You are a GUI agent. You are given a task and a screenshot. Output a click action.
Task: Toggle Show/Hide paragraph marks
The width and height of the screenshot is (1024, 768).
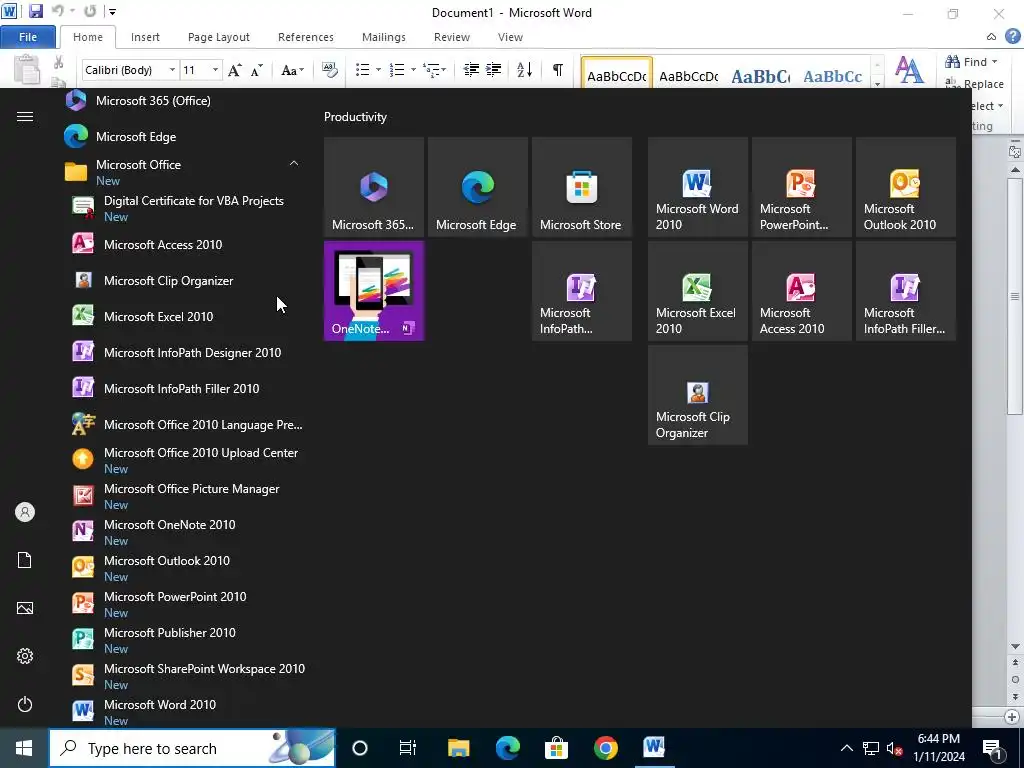click(558, 70)
